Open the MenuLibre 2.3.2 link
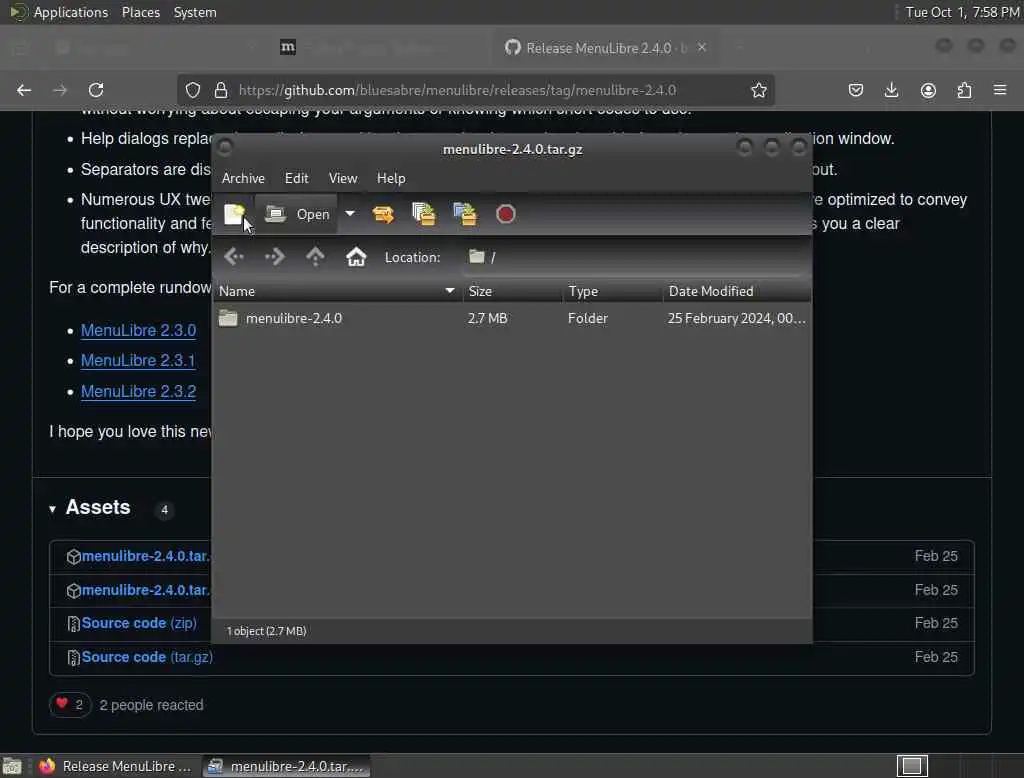This screenshot has height=778, width=1024. (x=138, y=391)
